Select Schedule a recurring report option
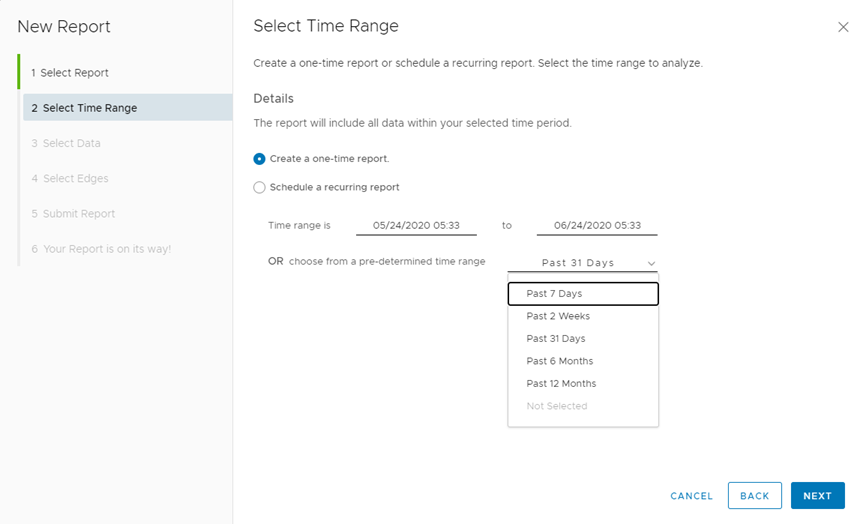The height and width of the screenshot is (524, 860). click(260, 187)
